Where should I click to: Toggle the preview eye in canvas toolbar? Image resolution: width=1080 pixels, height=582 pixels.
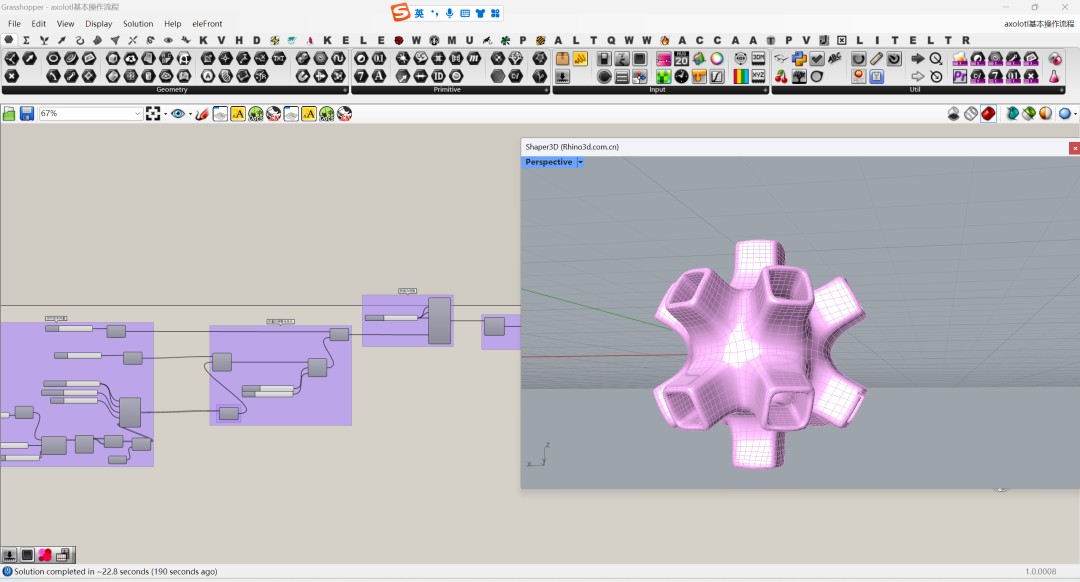click(x=178, y=114)
